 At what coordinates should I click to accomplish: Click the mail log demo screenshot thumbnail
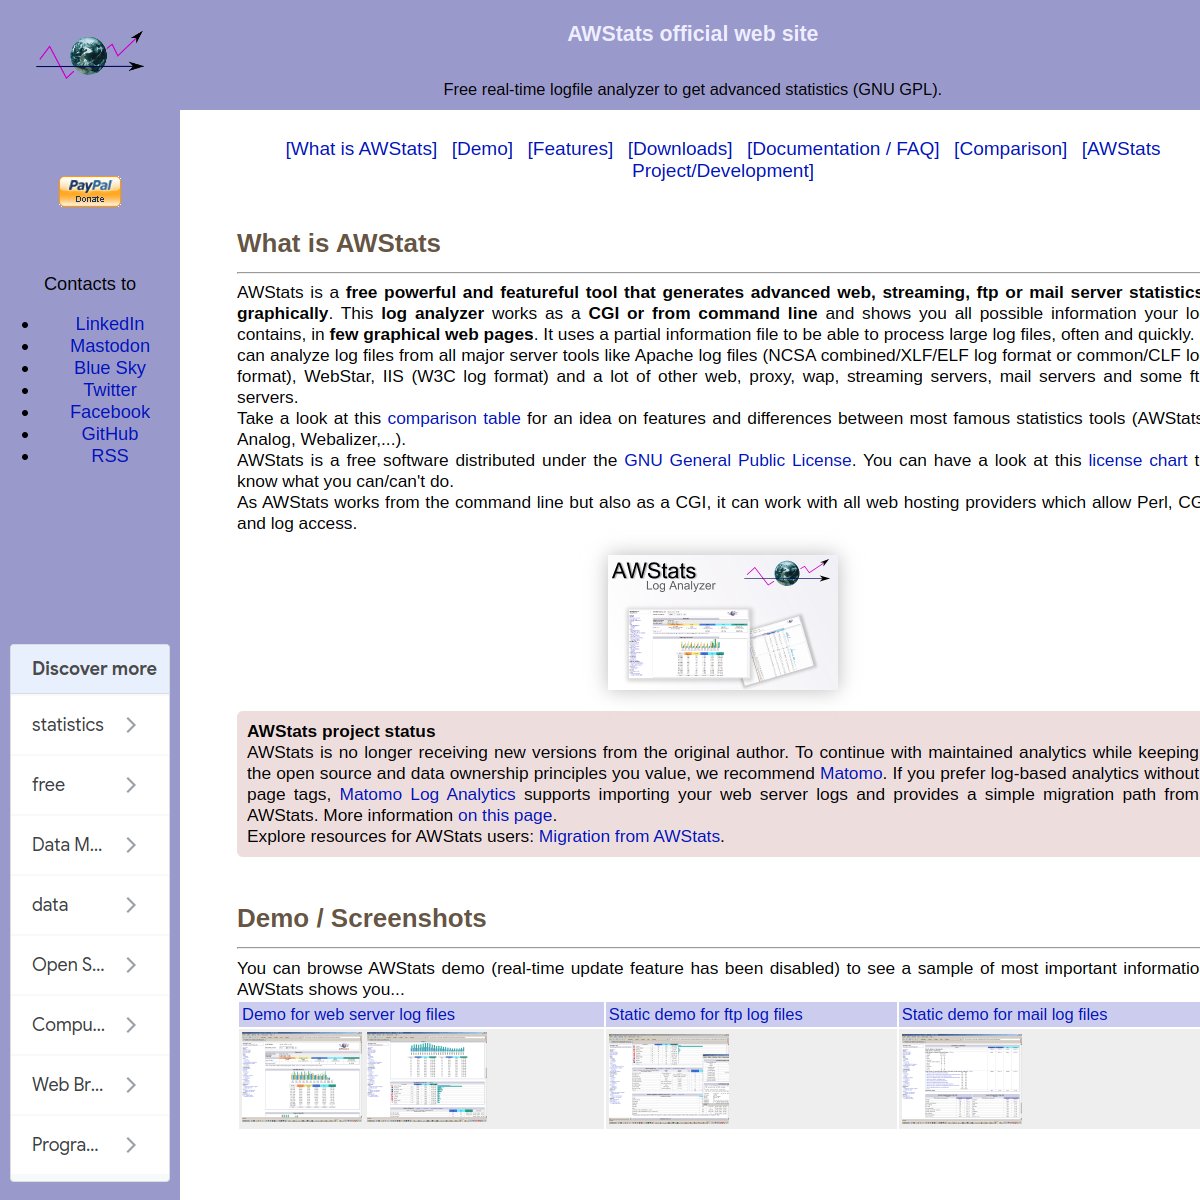[962, 1079]
